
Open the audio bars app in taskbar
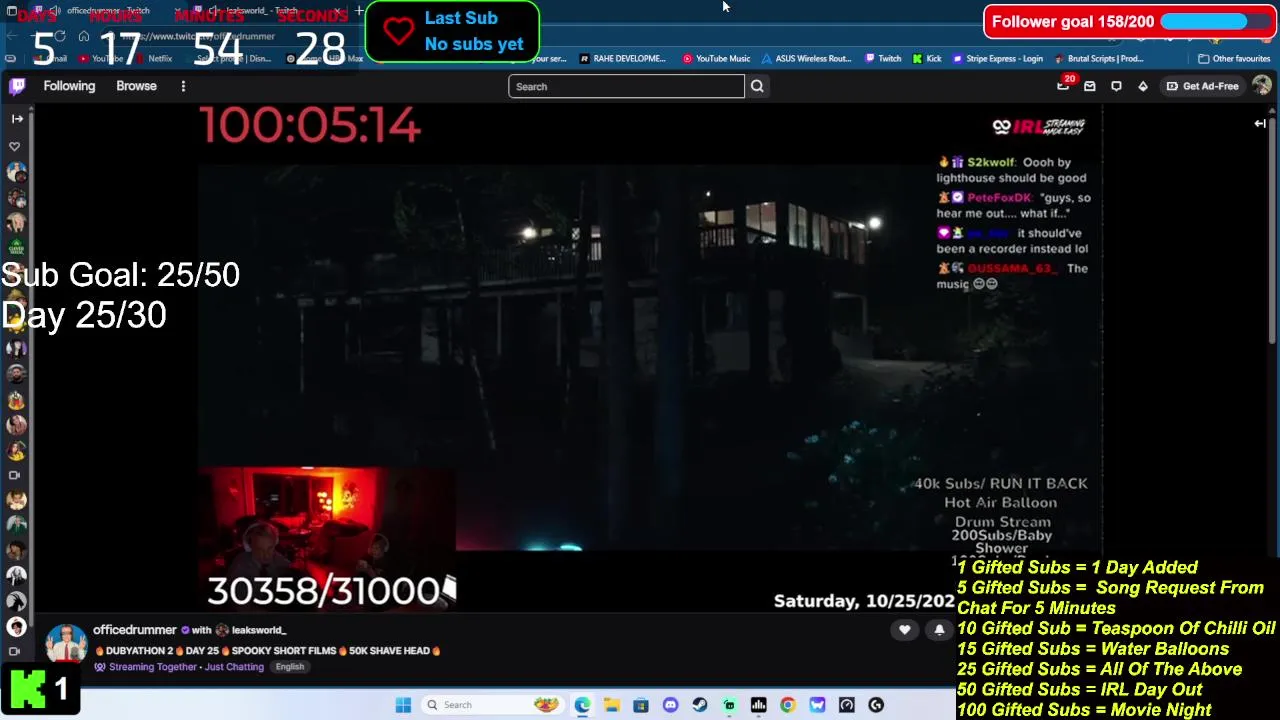759,705
